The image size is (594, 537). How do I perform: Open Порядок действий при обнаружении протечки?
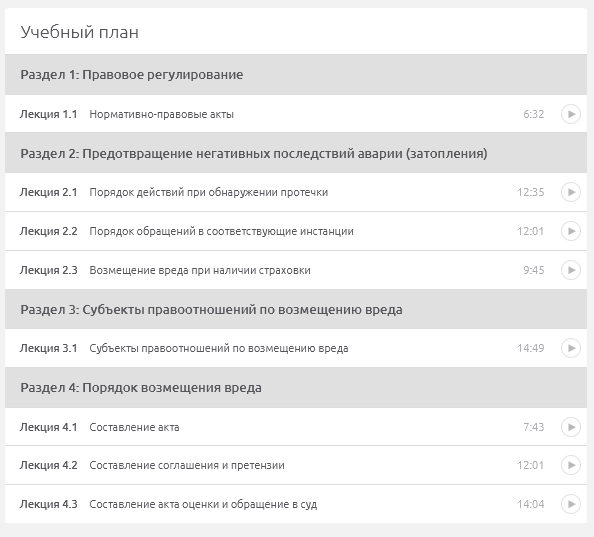pos(208,192)
